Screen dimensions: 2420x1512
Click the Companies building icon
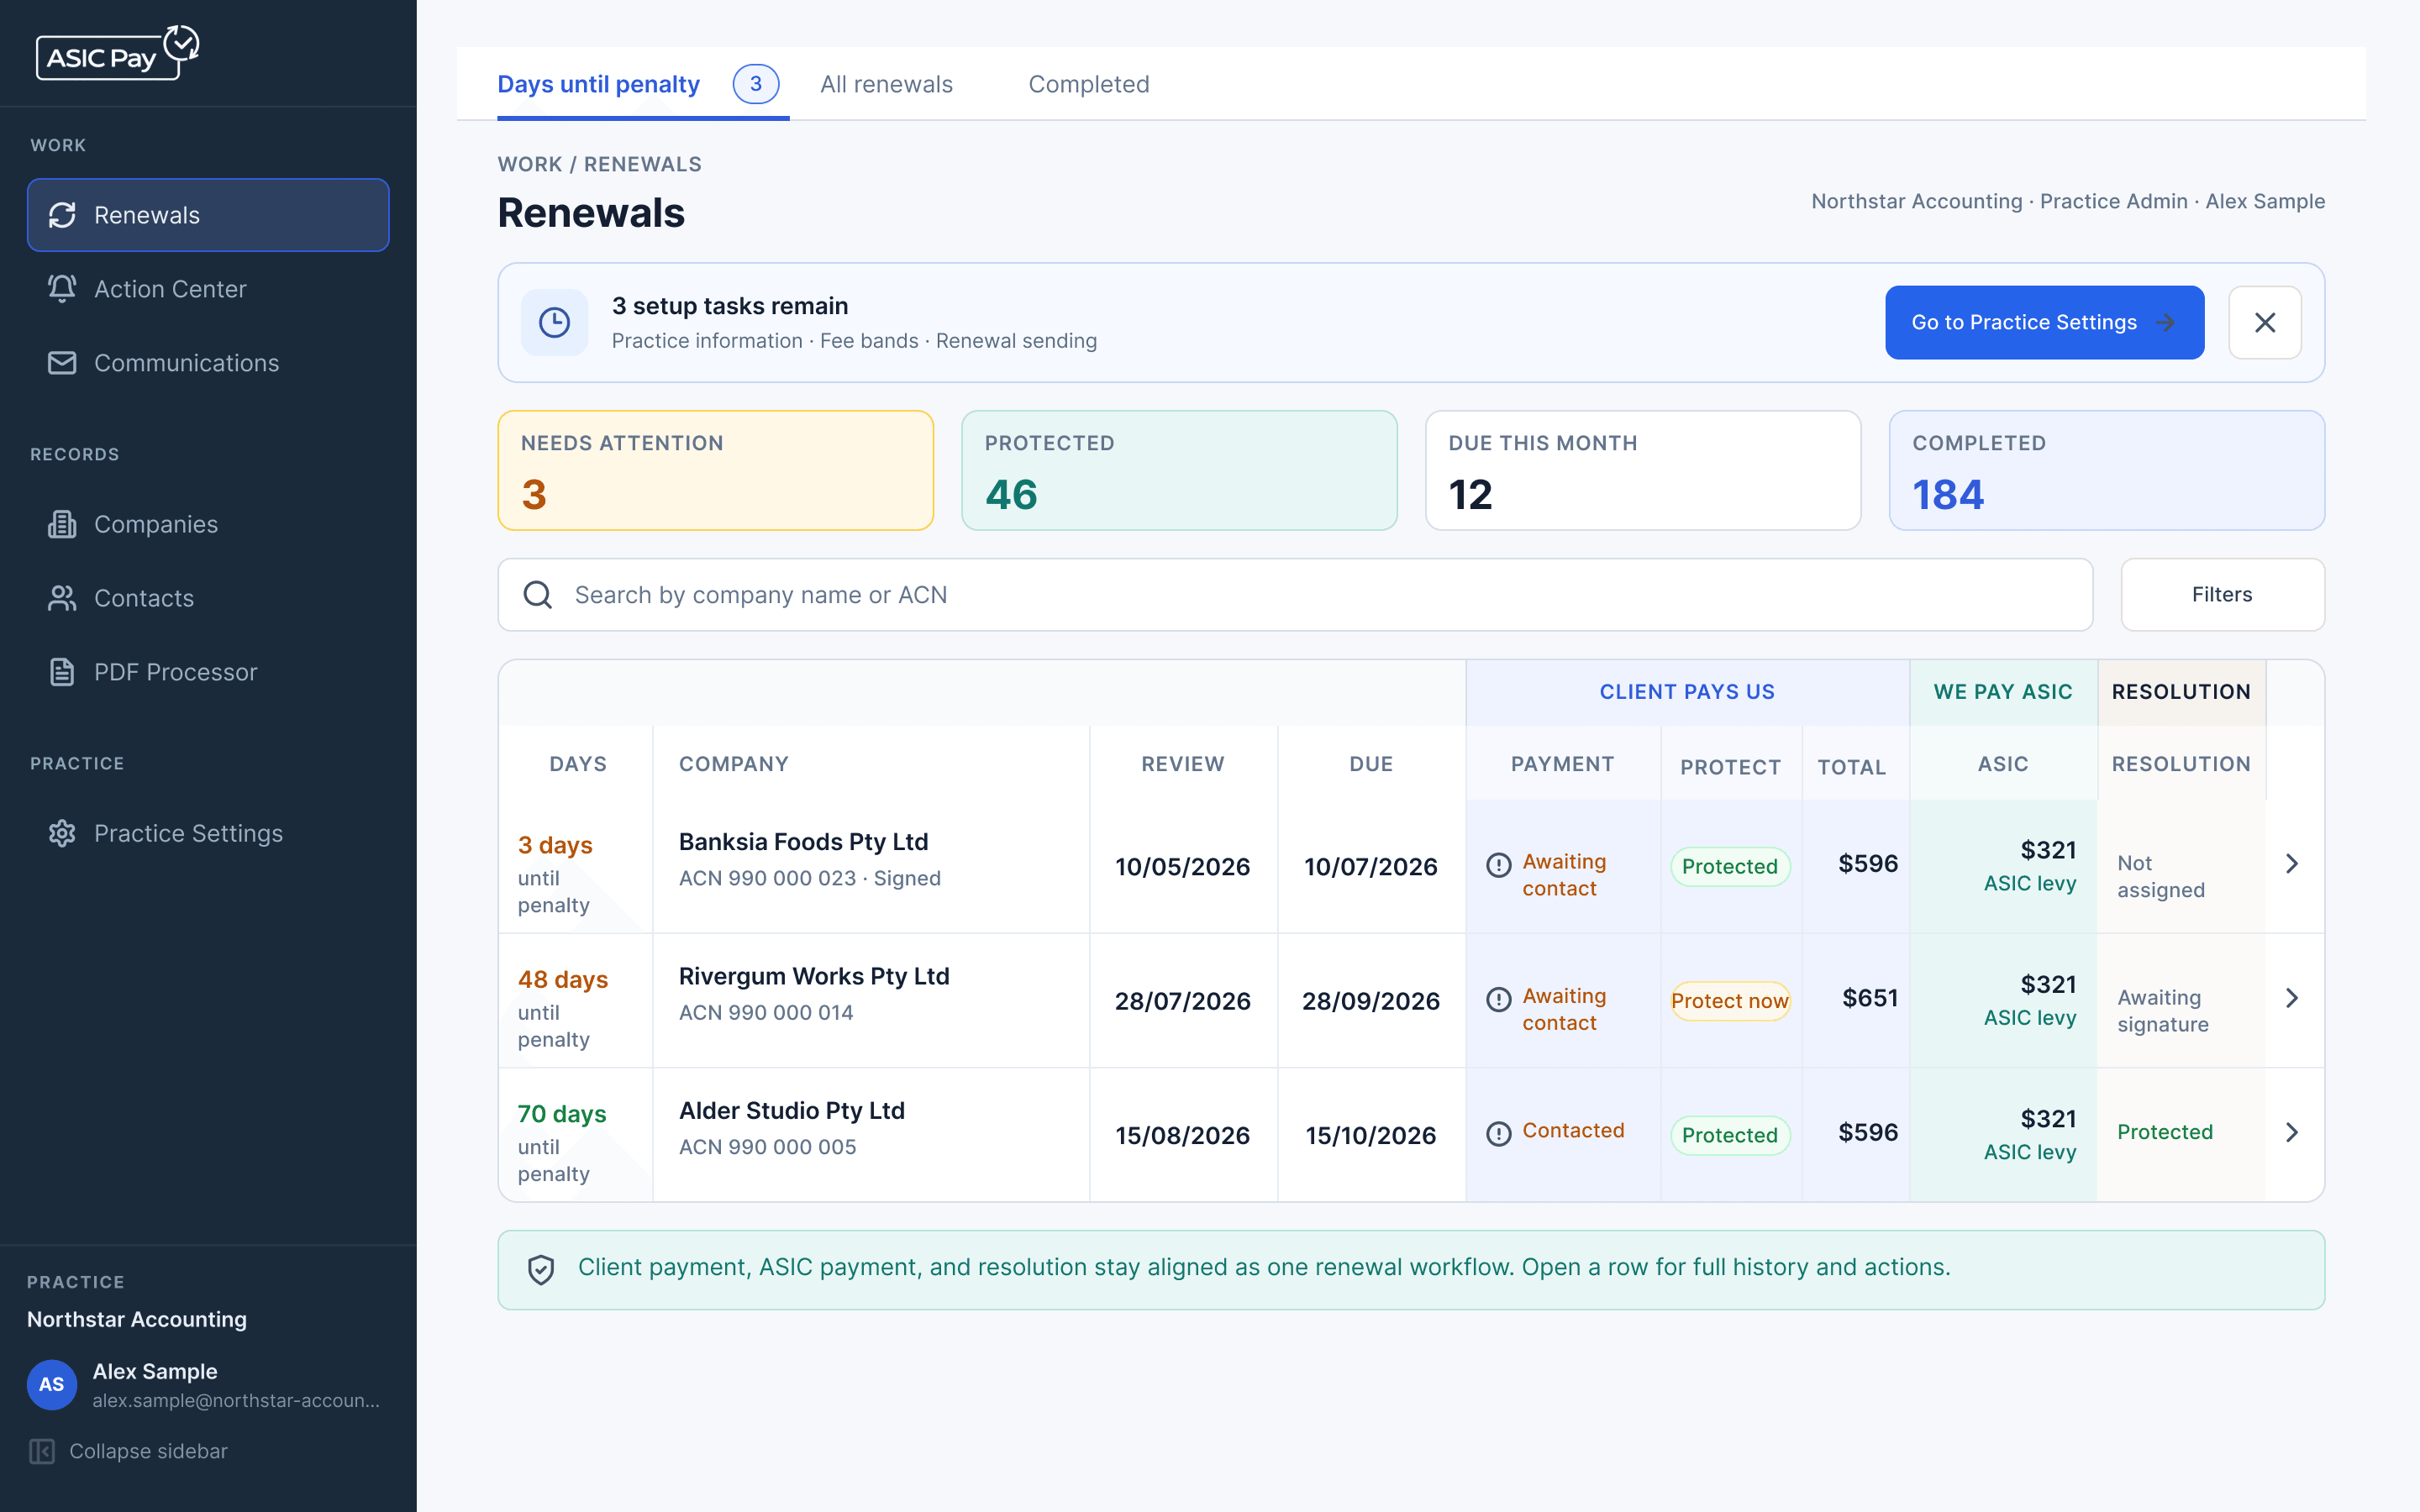(62, 524)
